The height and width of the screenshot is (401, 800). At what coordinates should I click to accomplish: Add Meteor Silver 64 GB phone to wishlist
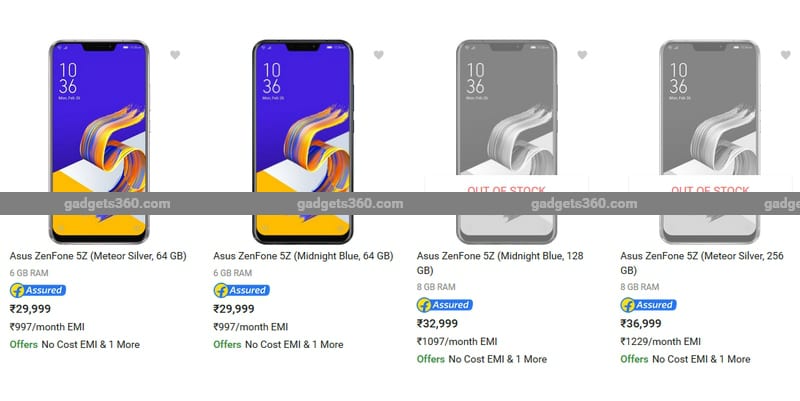[175, 55]
